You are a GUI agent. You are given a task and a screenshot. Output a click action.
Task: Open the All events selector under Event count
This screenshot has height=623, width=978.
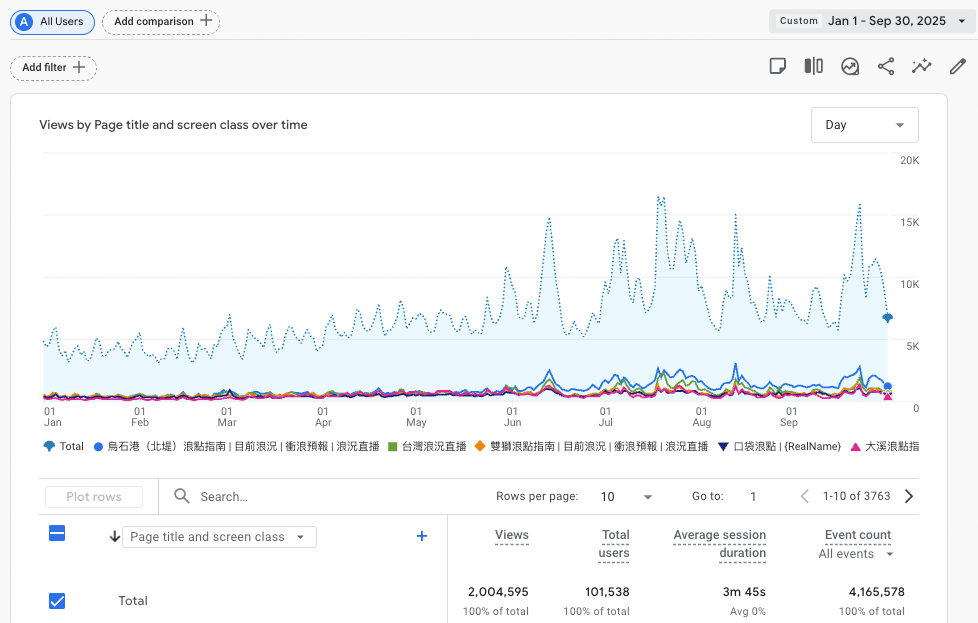pos(852,554)
